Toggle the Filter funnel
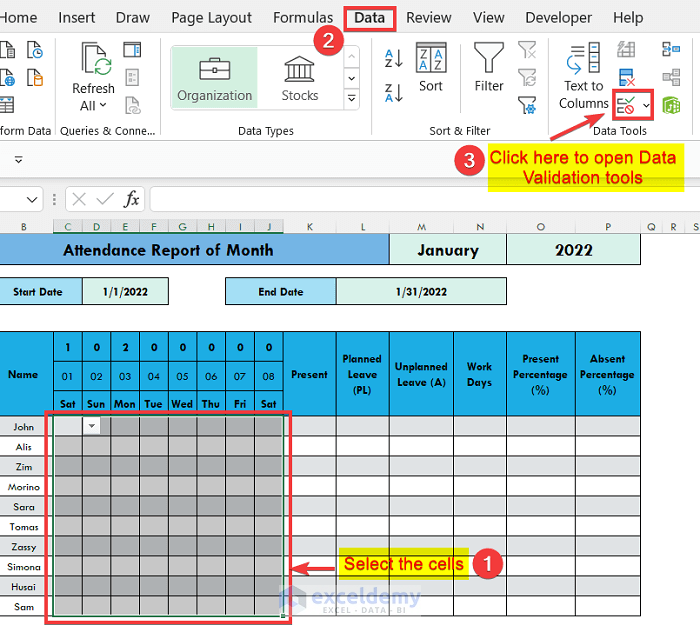Screen dimensions: 700x632 click(489, 67)
